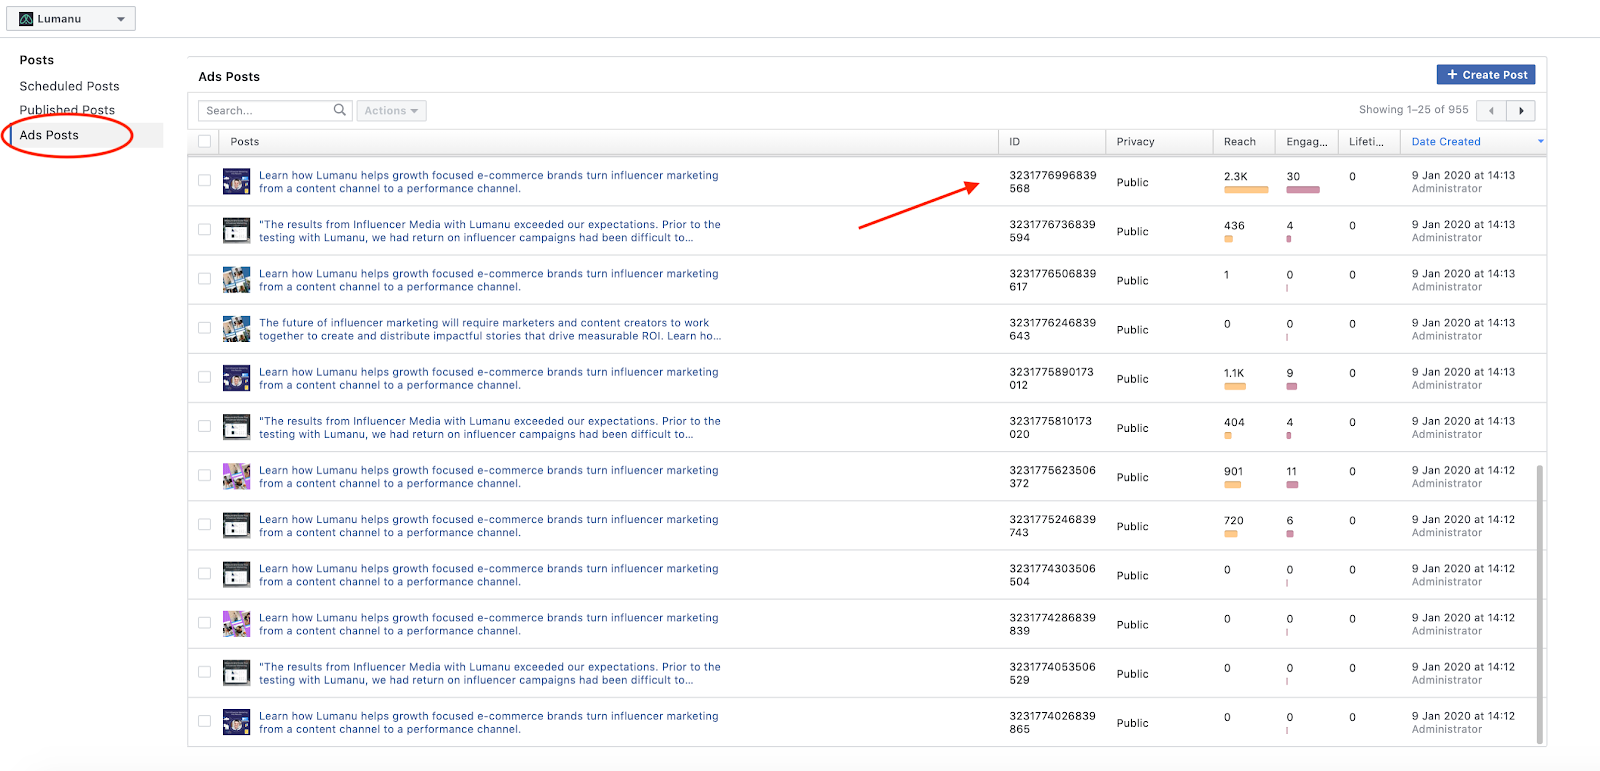Click the Ads Posts panel title
This screenshot has height=771, width=1600.
click(x=229, y=77)
